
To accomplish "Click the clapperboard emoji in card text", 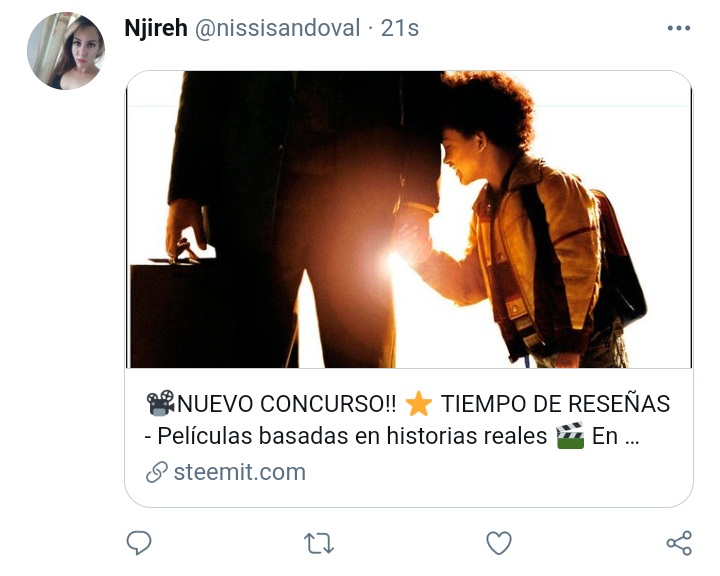I will coord(570,435).
